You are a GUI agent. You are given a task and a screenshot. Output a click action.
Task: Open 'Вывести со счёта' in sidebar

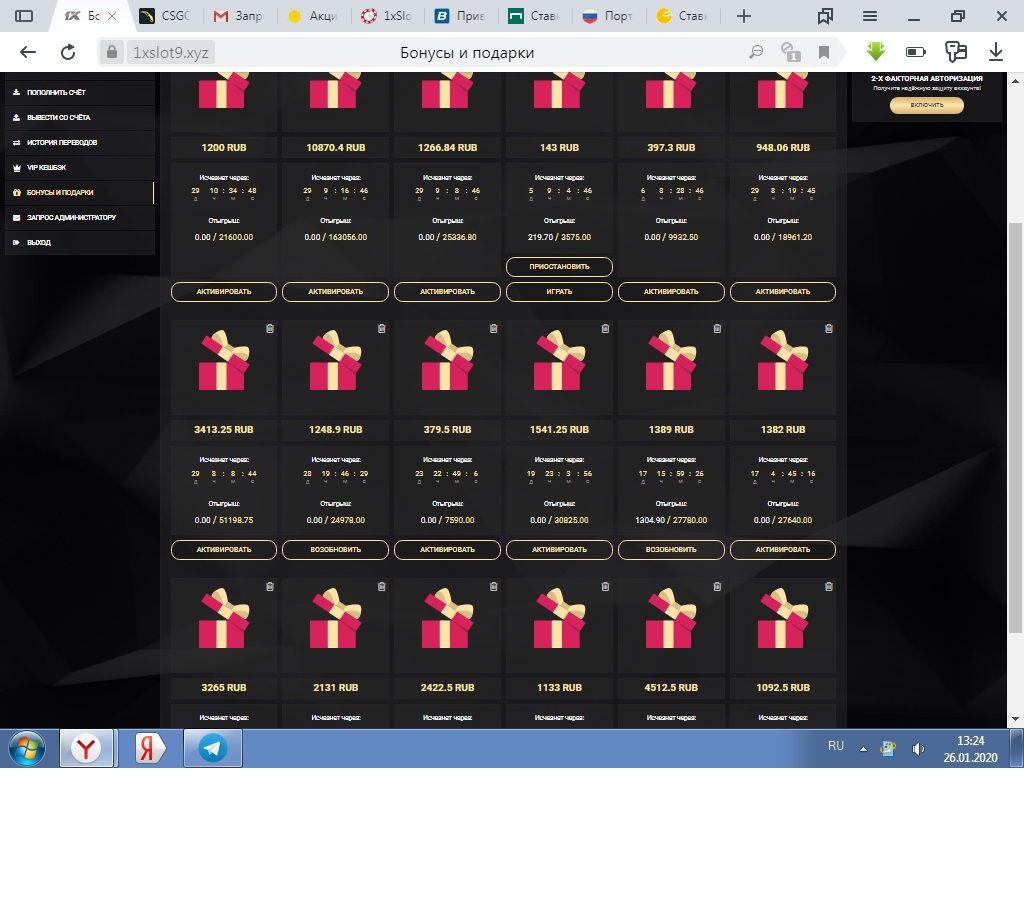click(x=80, y=118)
